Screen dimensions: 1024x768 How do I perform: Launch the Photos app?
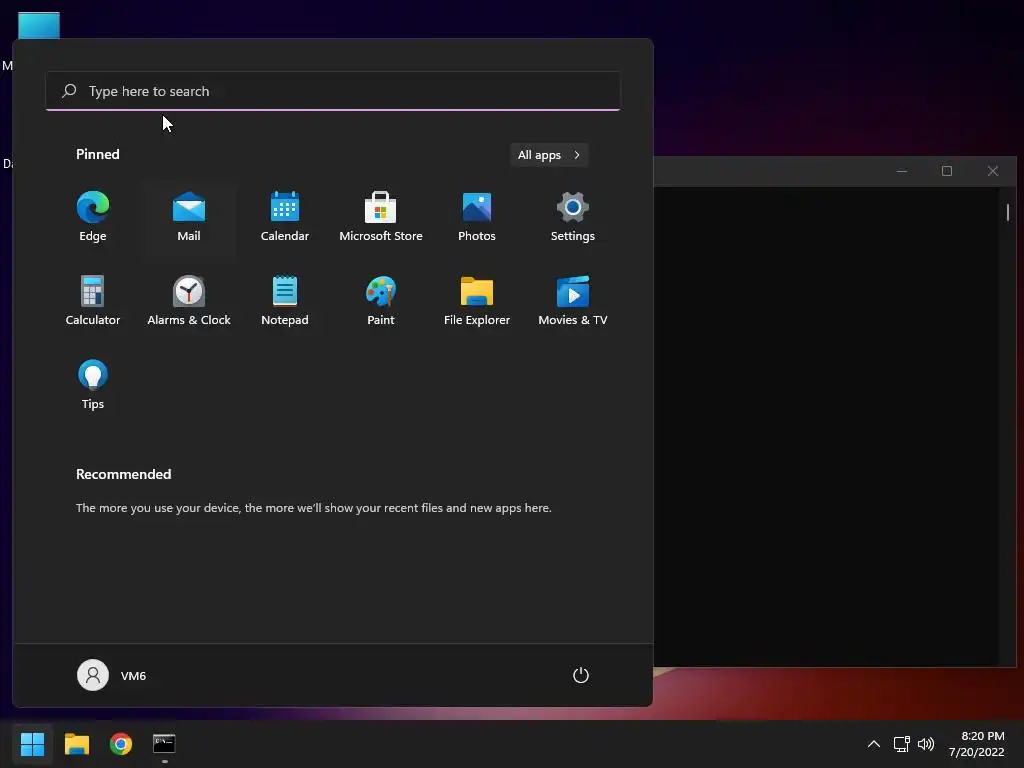[x=477, y=217]
